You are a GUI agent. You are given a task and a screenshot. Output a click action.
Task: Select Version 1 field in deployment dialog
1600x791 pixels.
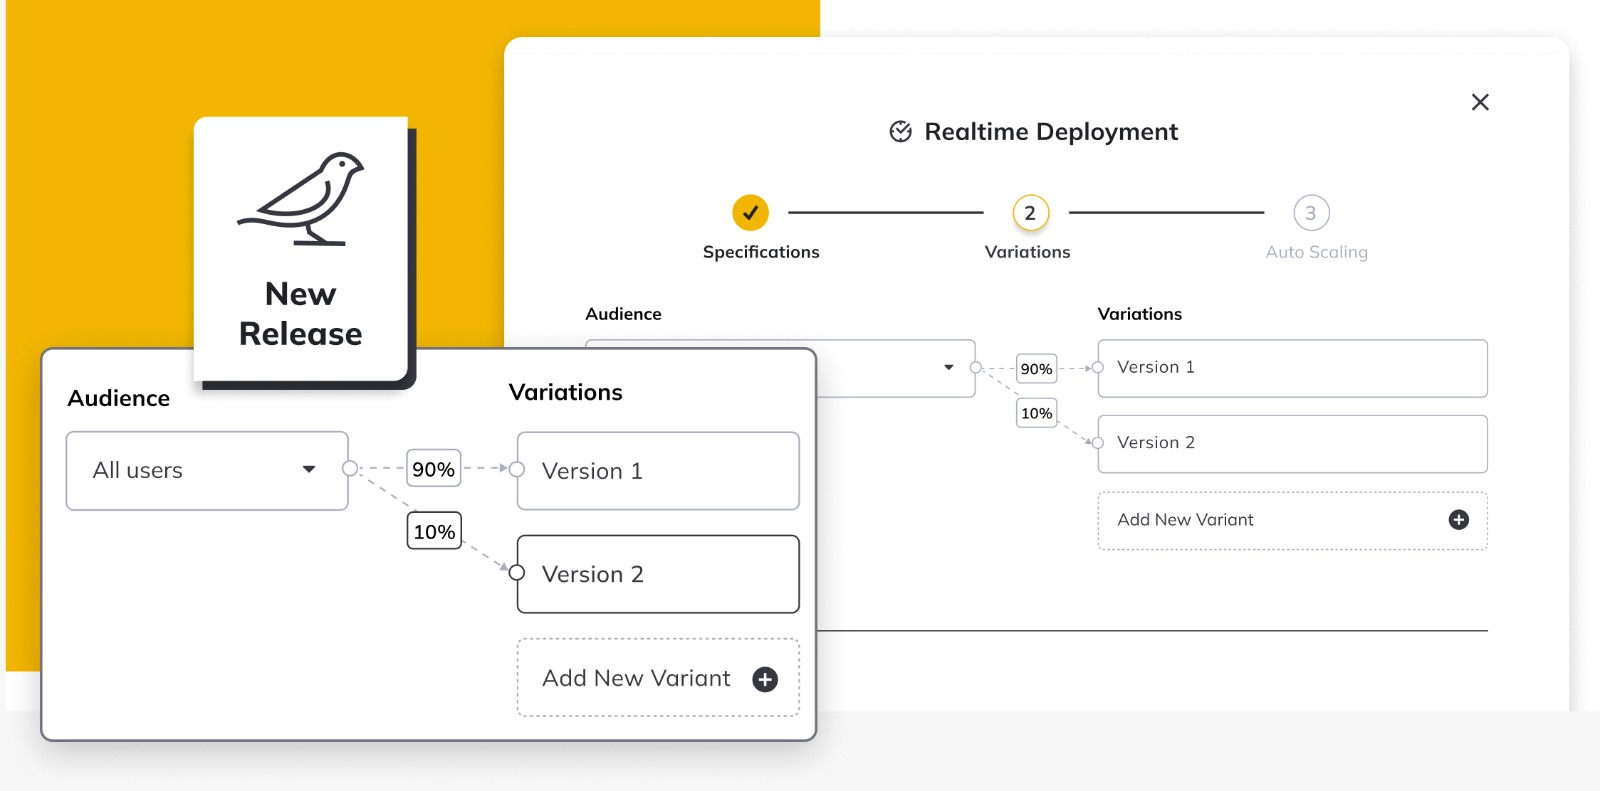point(1293,368)
